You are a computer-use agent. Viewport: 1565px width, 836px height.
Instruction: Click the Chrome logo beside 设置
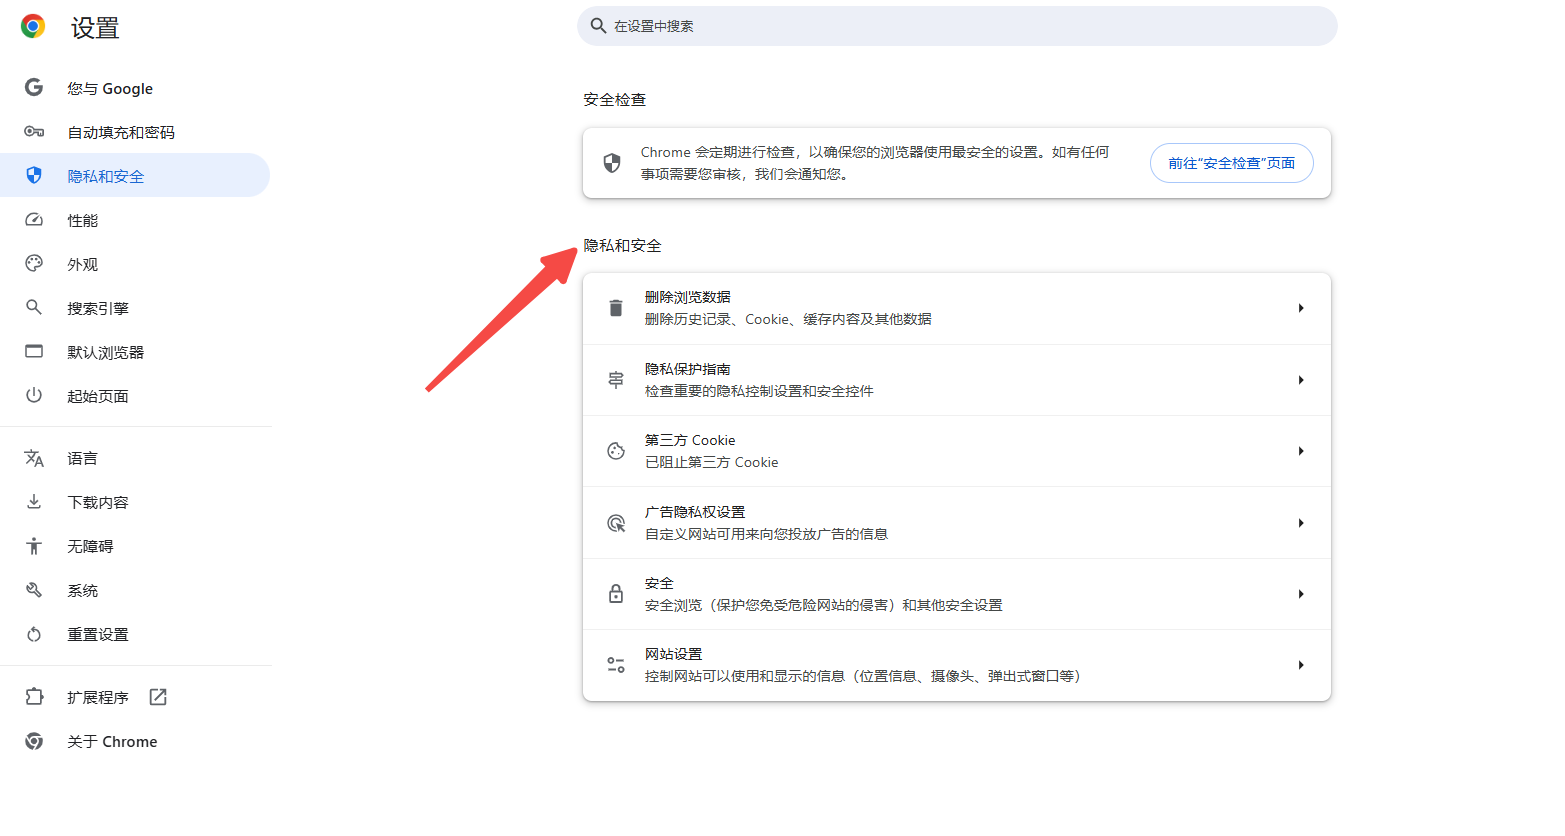pos(33,27)
